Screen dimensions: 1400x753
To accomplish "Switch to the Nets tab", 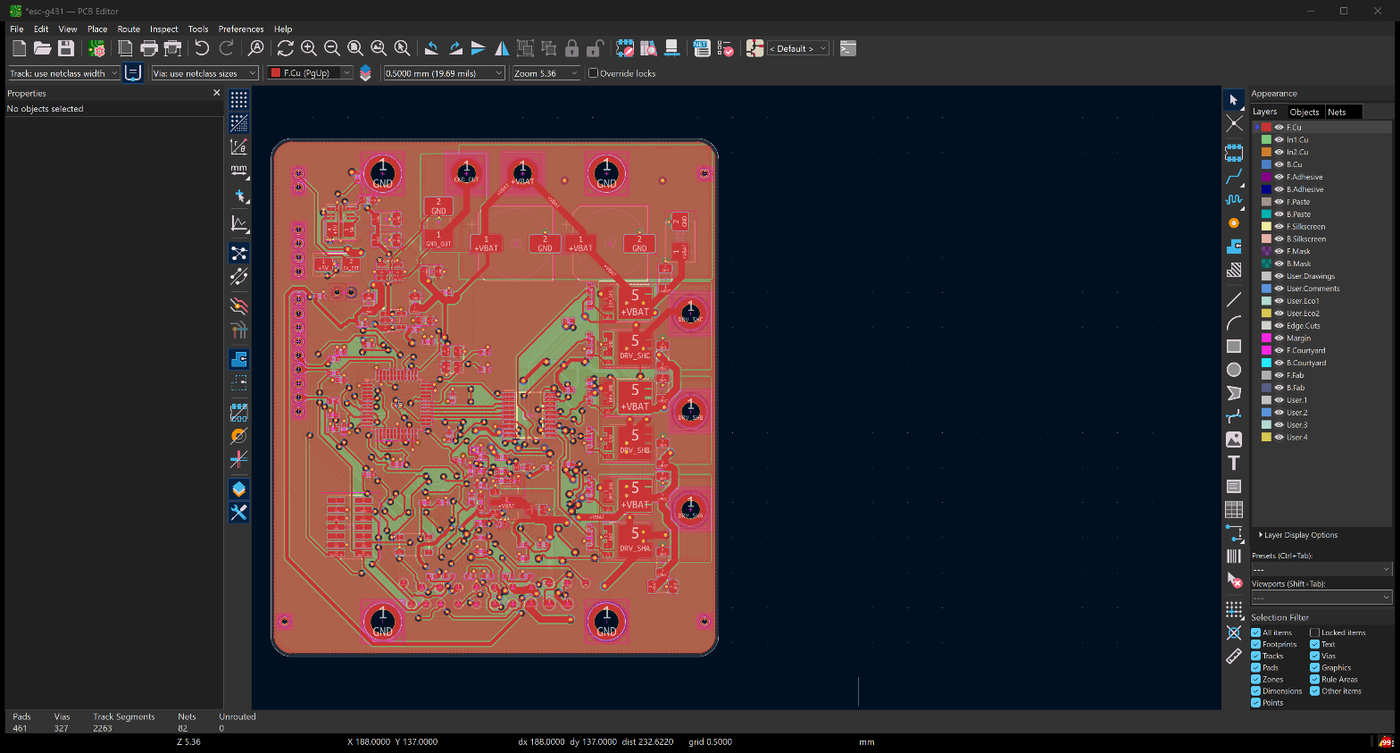I will (x=1337, y=112).
